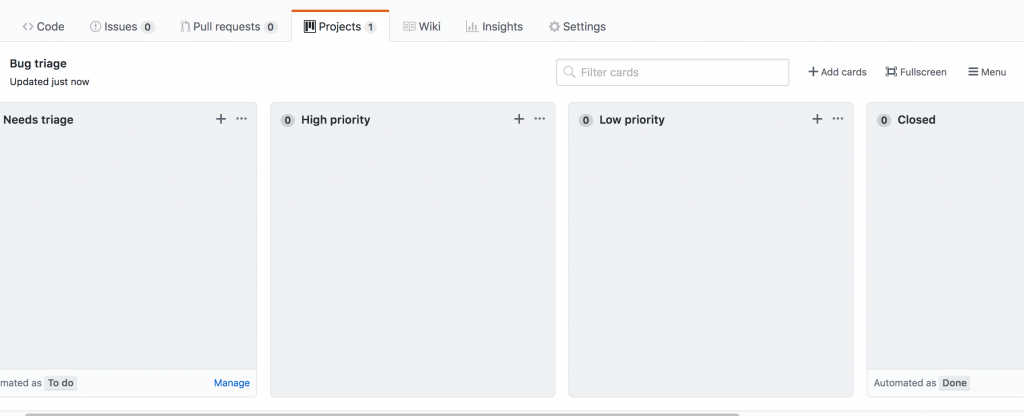Open the project Menu
This screenshot has width=1024, height=416.
click(986, 72)
